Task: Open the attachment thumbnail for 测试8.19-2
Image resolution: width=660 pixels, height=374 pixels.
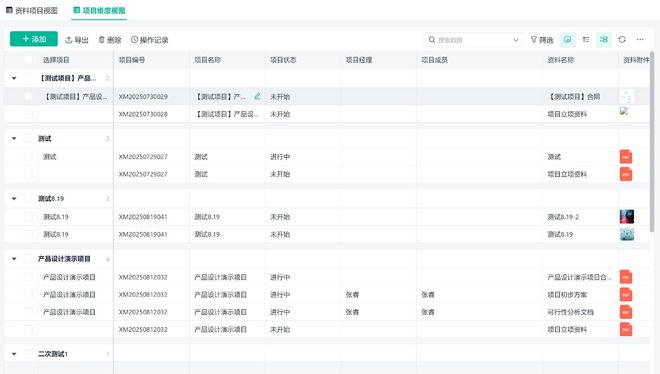Action: coord(627,217)
